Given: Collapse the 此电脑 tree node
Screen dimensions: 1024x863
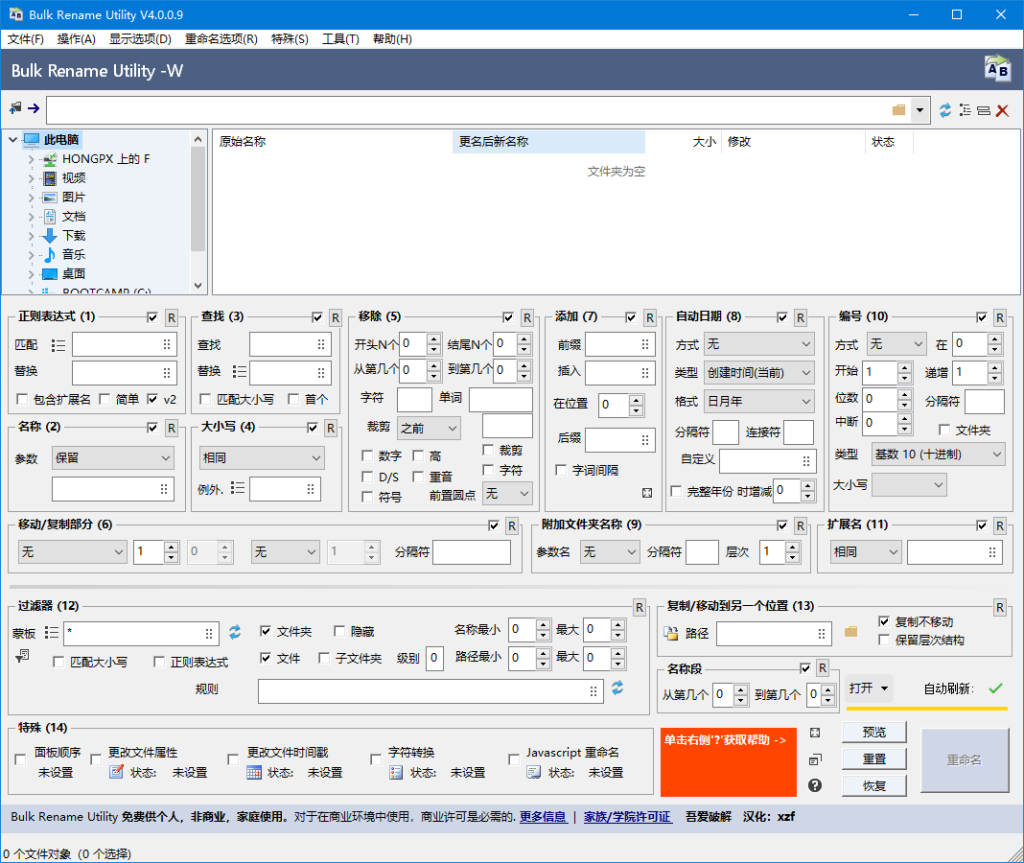Looking at the screenshot, I should coord(12,139).
